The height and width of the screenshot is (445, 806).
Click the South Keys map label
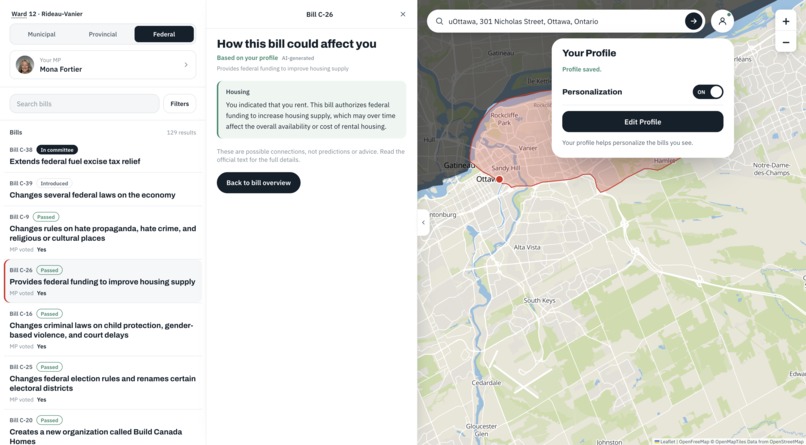(539, 301)
